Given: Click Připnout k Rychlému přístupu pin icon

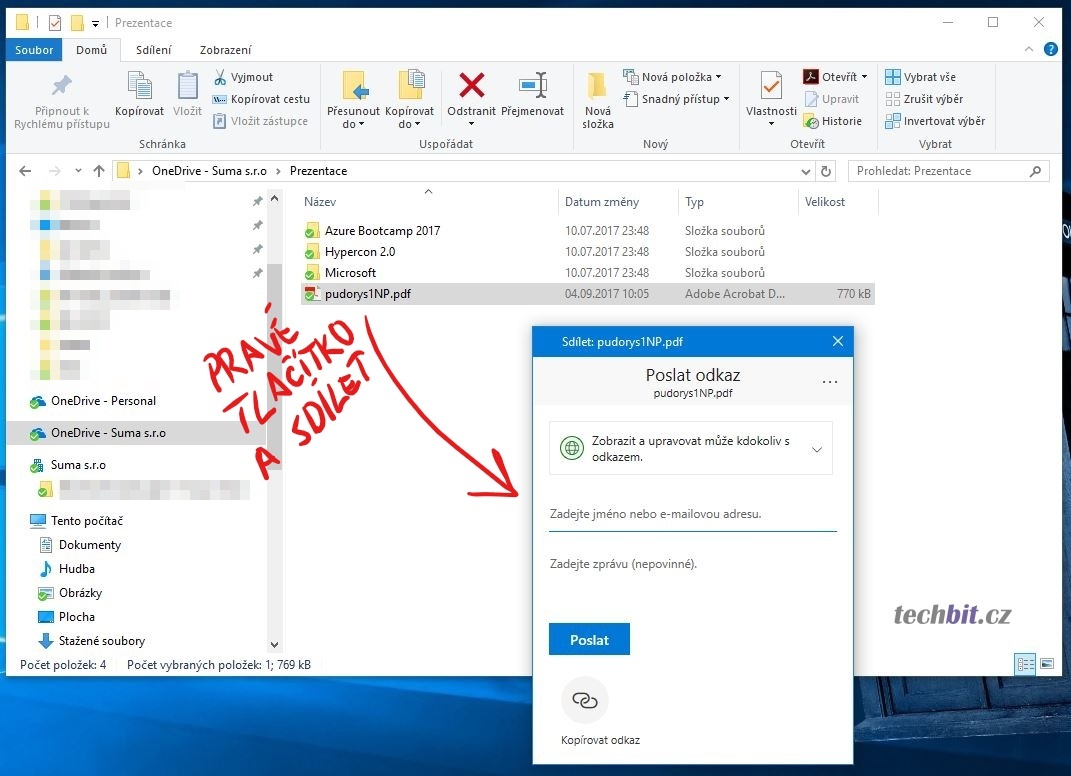Looking at the screenshot, I should [x=62, y=87].
